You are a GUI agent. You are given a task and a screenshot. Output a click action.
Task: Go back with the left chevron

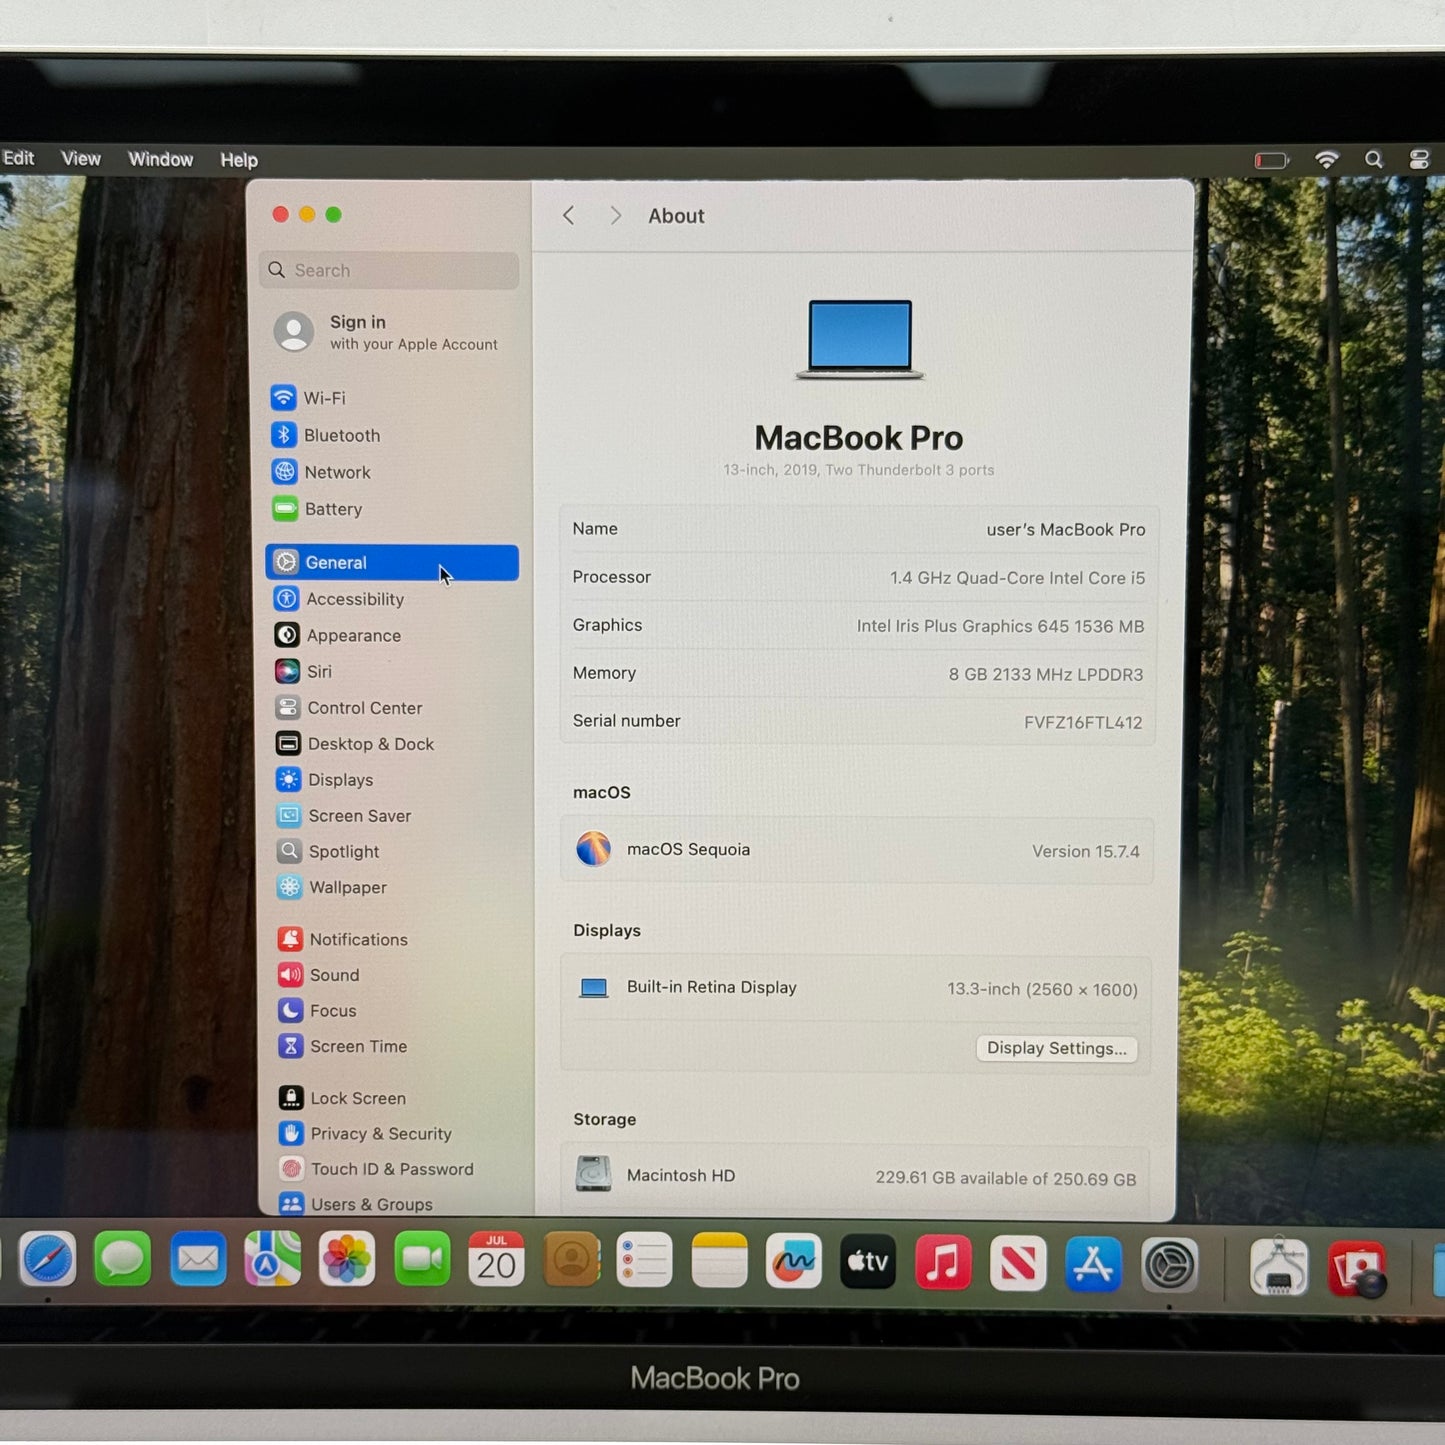click(x=568, y=216)
